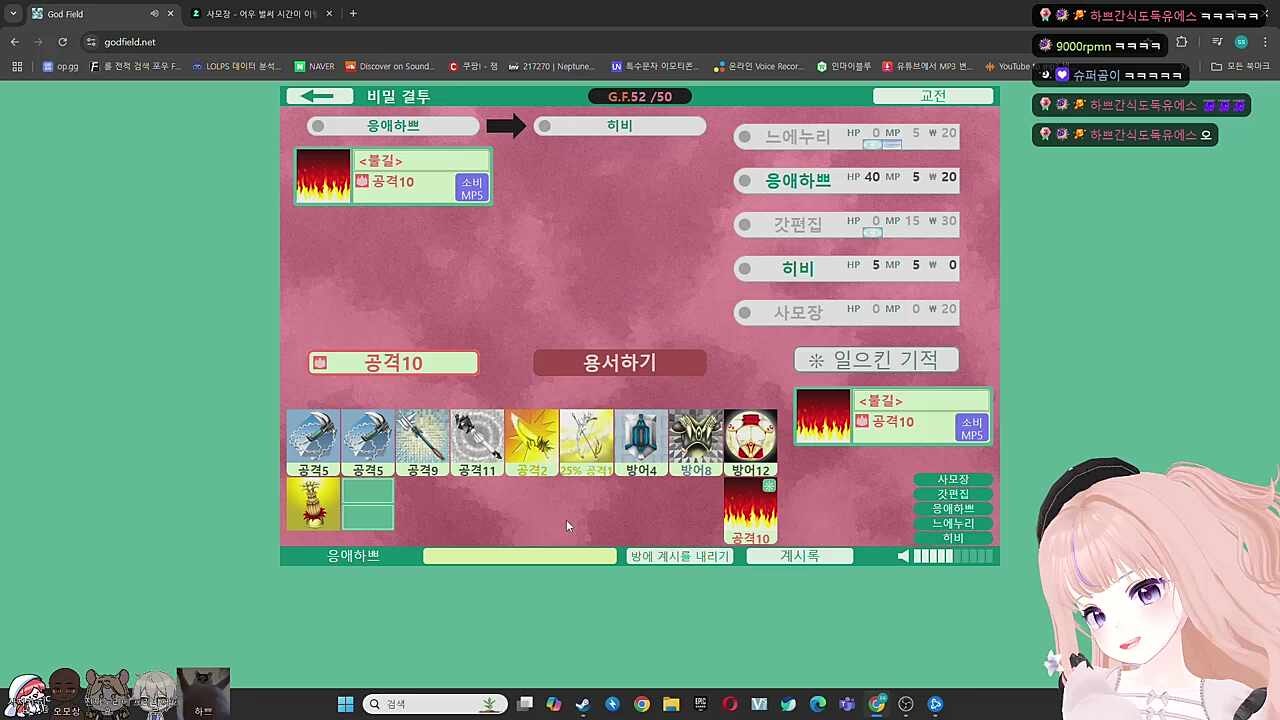The height and width of the screenshot is (720, 1280).
Task: Open the 계시록 log button
Action: click(800, 556)
